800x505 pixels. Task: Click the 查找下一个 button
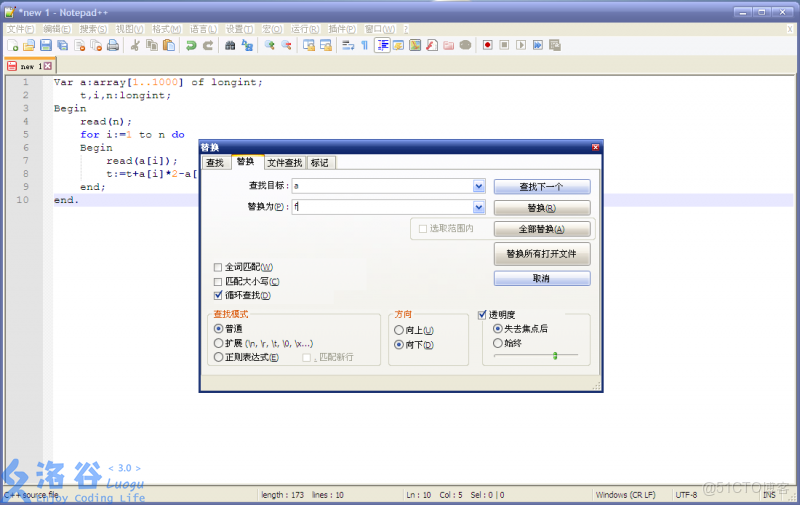click(x=542, y=187)
